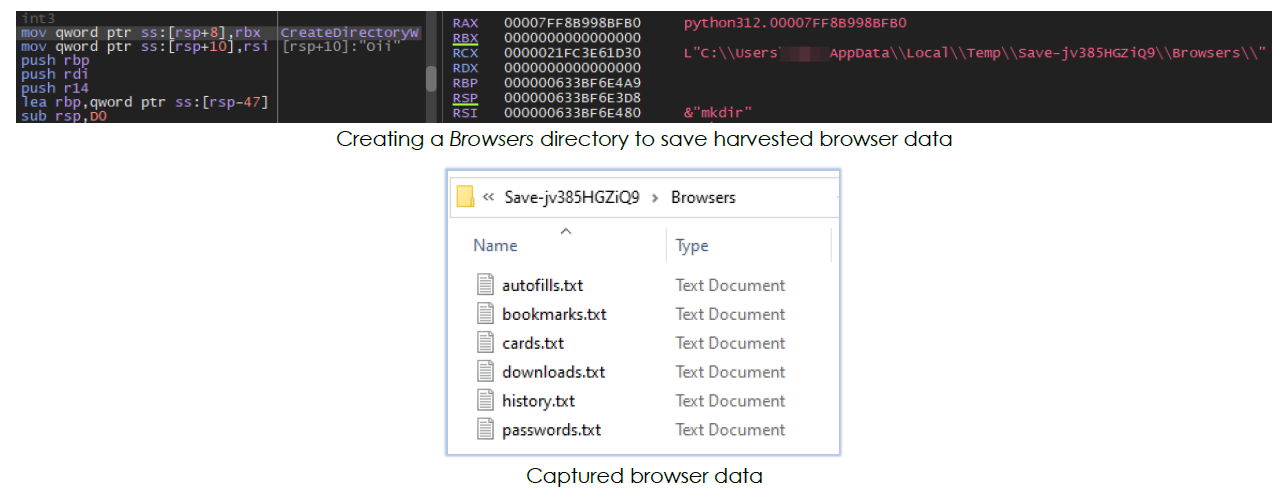Select the mov [rsp+10],rsi instruction line
The width and height of the screenshot is (1276, 493).
(145, 47)
